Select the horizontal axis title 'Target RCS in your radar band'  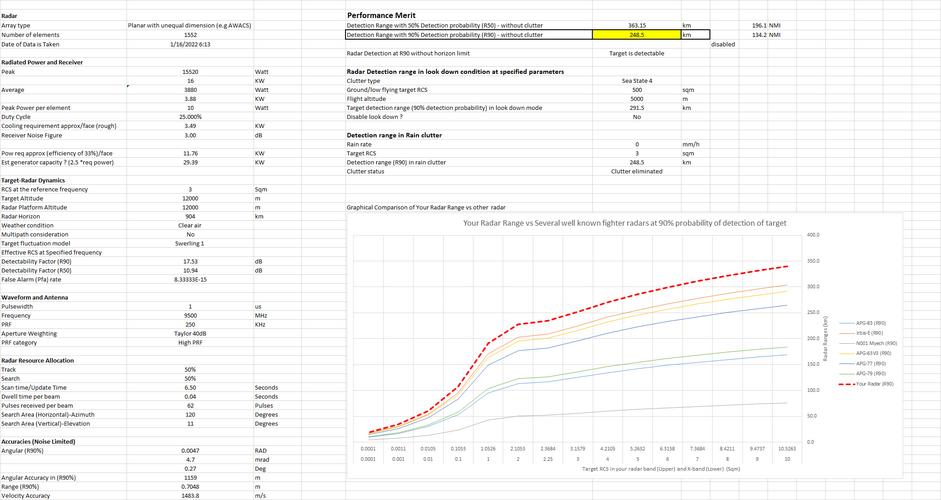[x=661, y=469]
